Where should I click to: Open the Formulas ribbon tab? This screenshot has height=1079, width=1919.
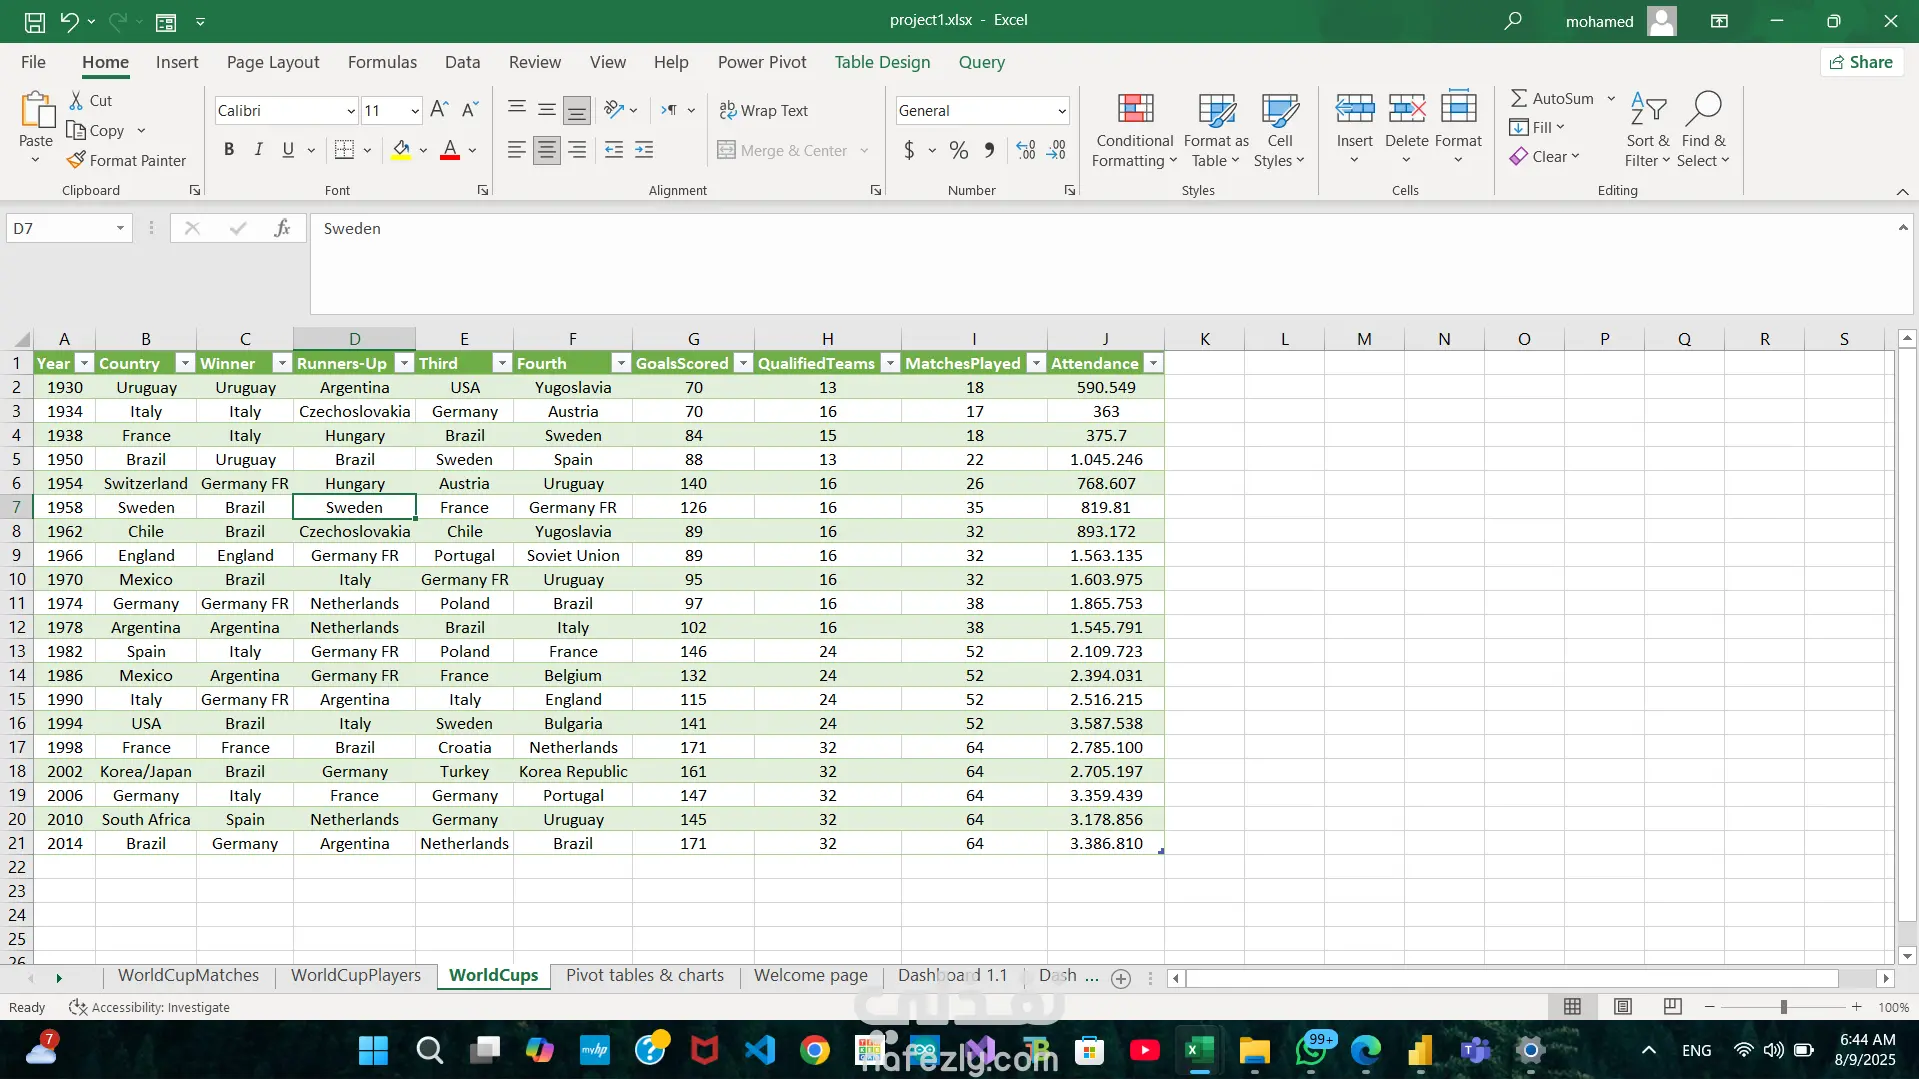pyautogui.click(x=382, y=62)
